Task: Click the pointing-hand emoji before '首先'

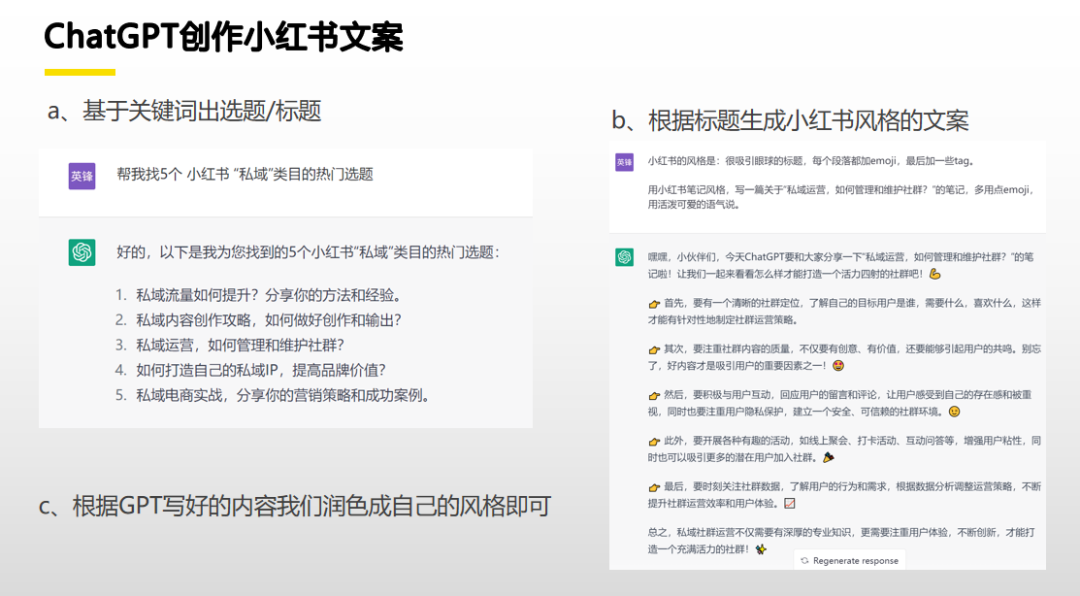Action: [654, 303]
